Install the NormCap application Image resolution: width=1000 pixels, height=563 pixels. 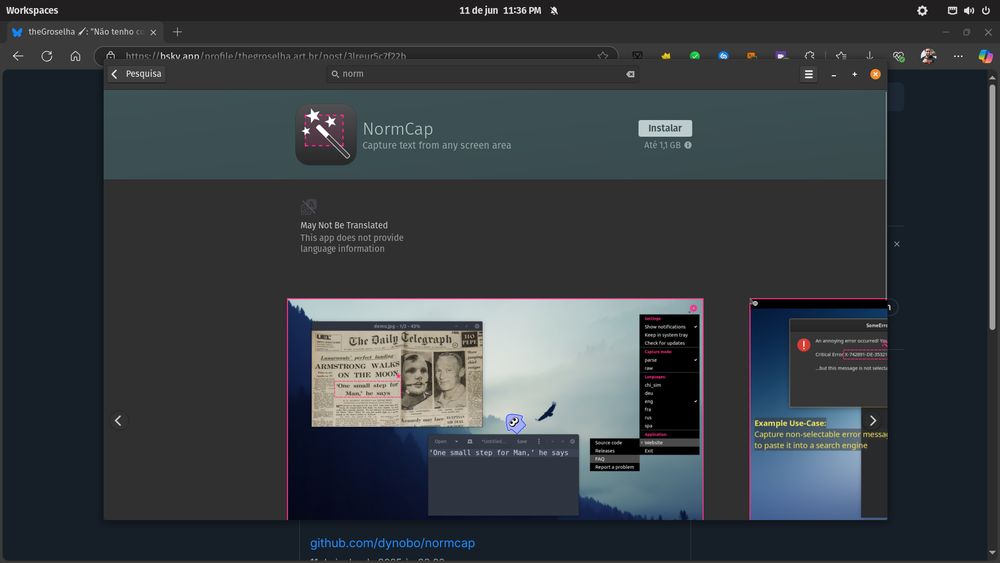665,128
